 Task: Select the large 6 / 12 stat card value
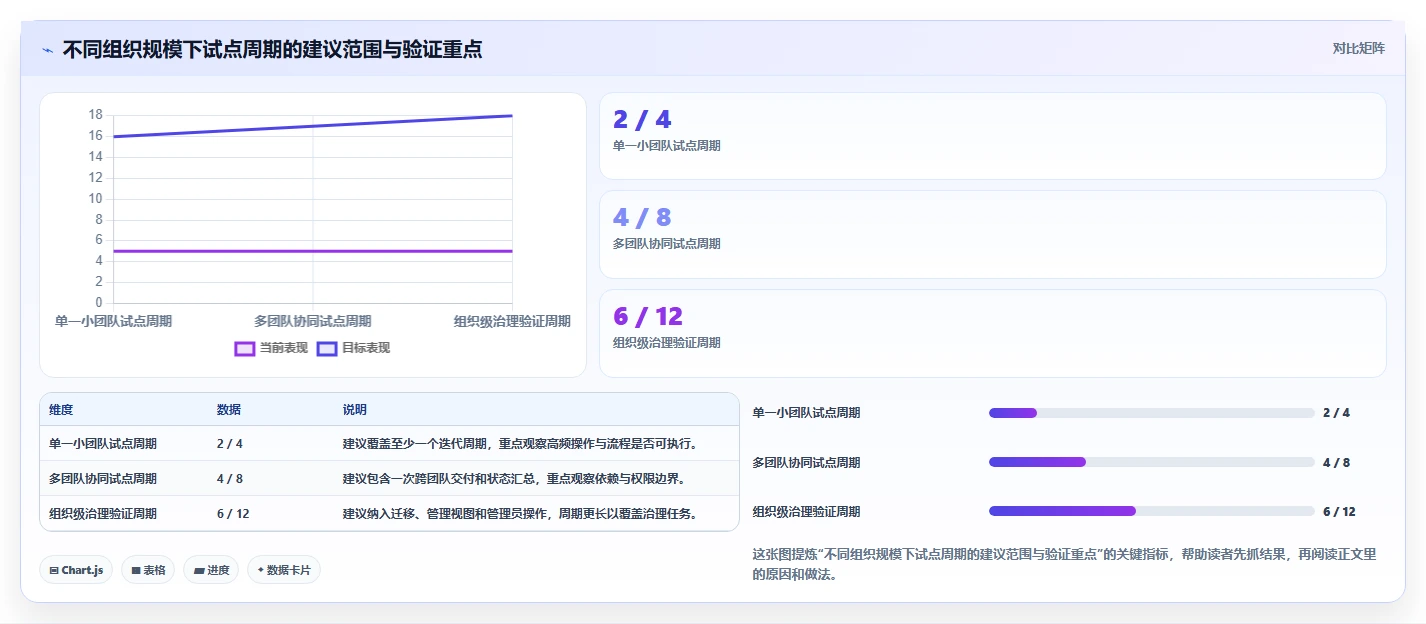tap(648, 317)
